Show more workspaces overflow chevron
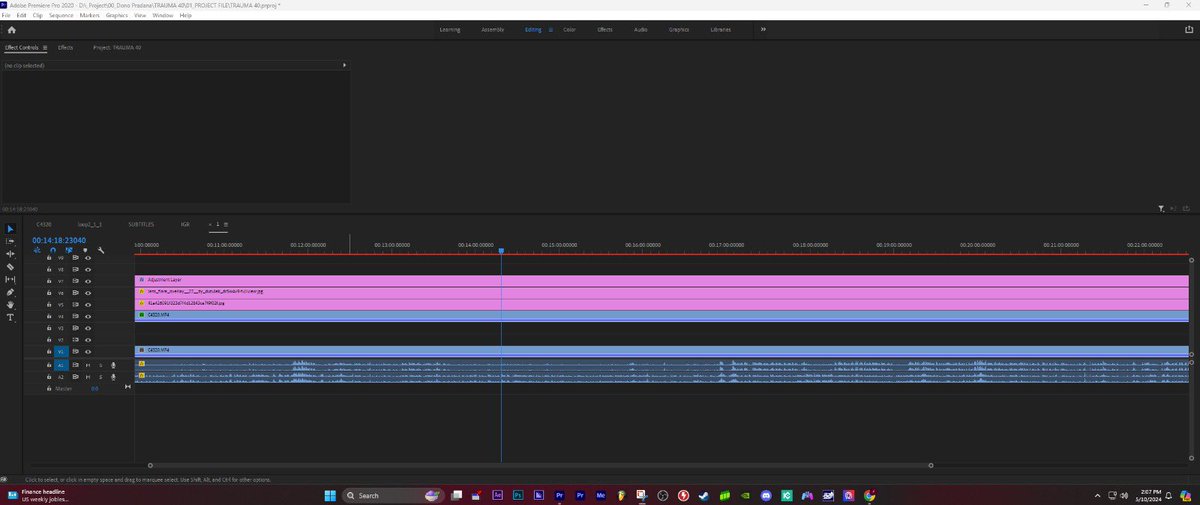Screen dimensions: 1200x505 (763, 30)
